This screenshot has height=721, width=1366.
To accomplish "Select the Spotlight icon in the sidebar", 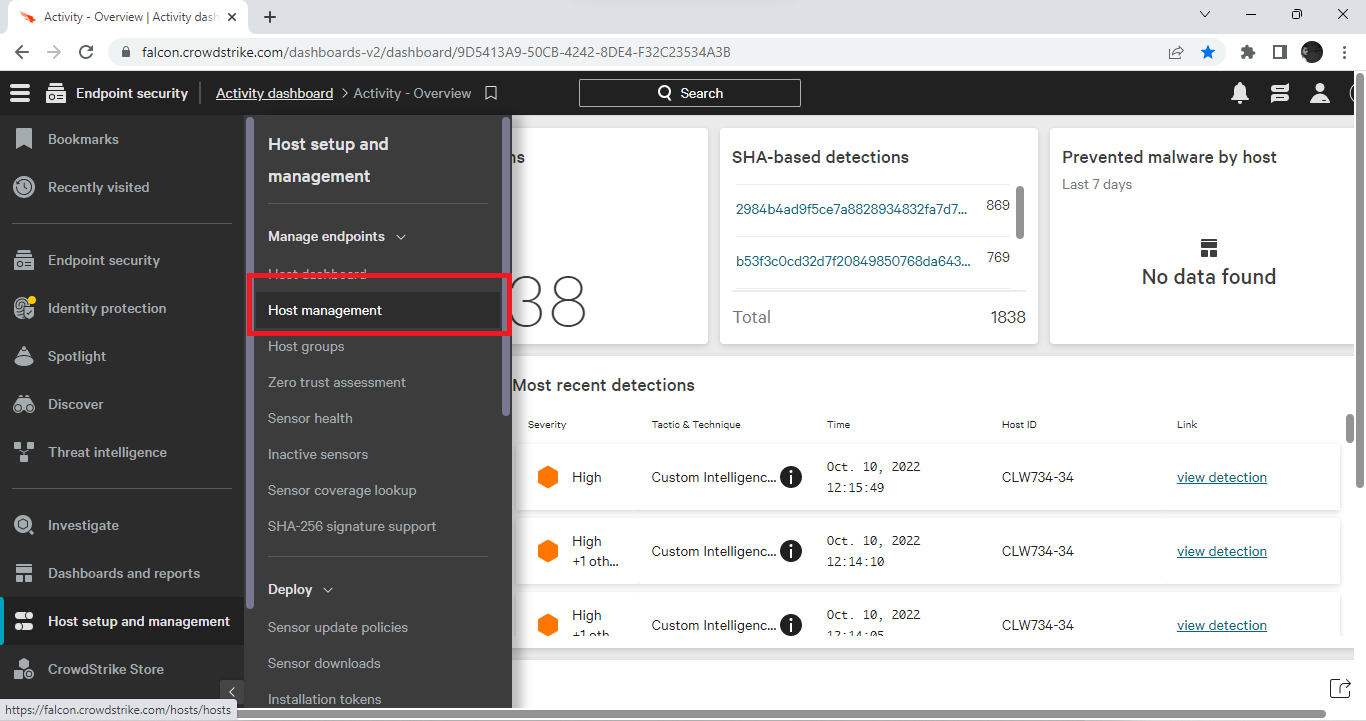I will [x=24, y=356].
